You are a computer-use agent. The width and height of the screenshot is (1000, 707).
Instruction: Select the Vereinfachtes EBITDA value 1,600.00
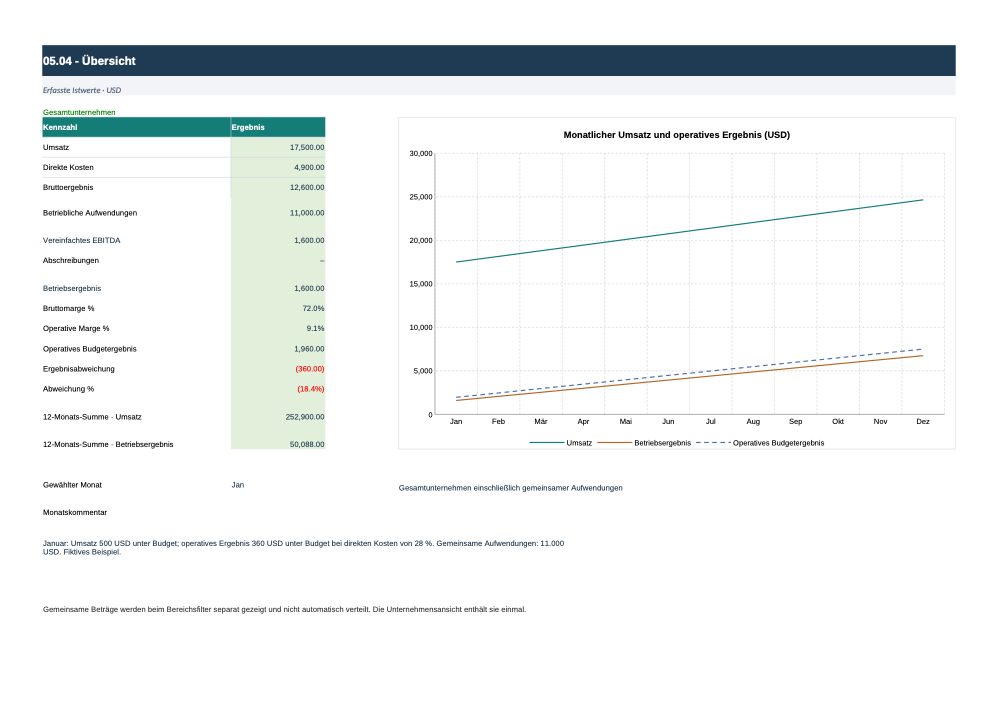[309, 240]
